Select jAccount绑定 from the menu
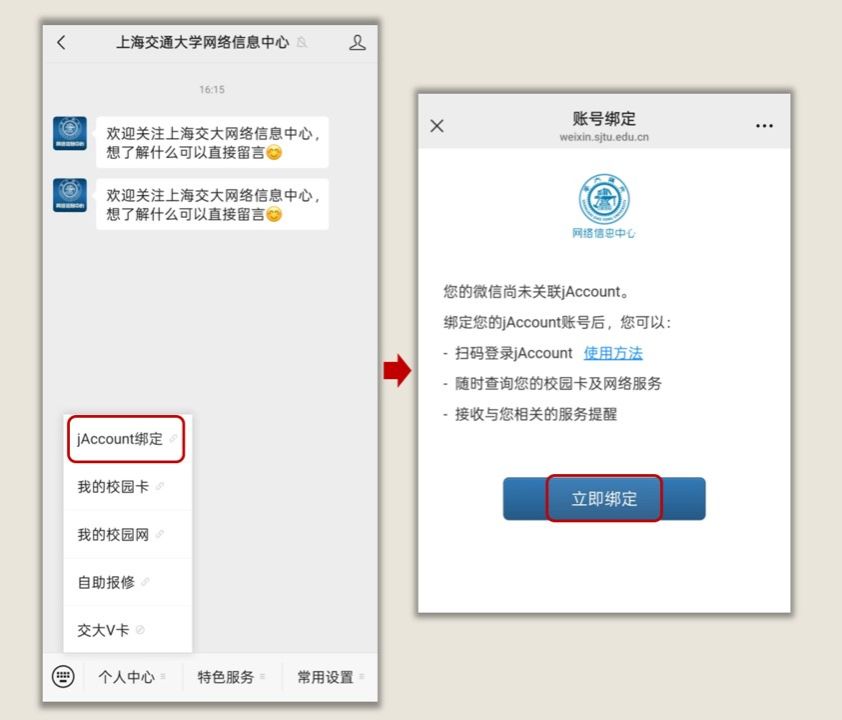The width and height of the screenshot is (842, 720). coord(126,439)
